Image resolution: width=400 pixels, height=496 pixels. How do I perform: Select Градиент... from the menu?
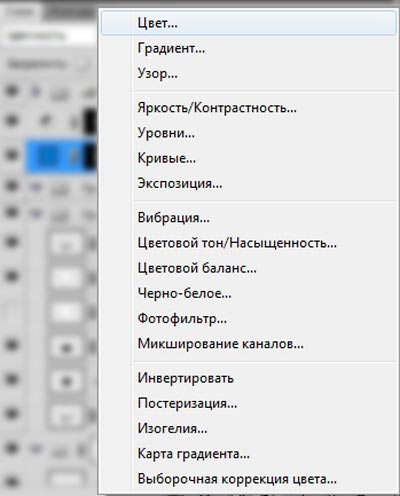click(x=249, y=48)
